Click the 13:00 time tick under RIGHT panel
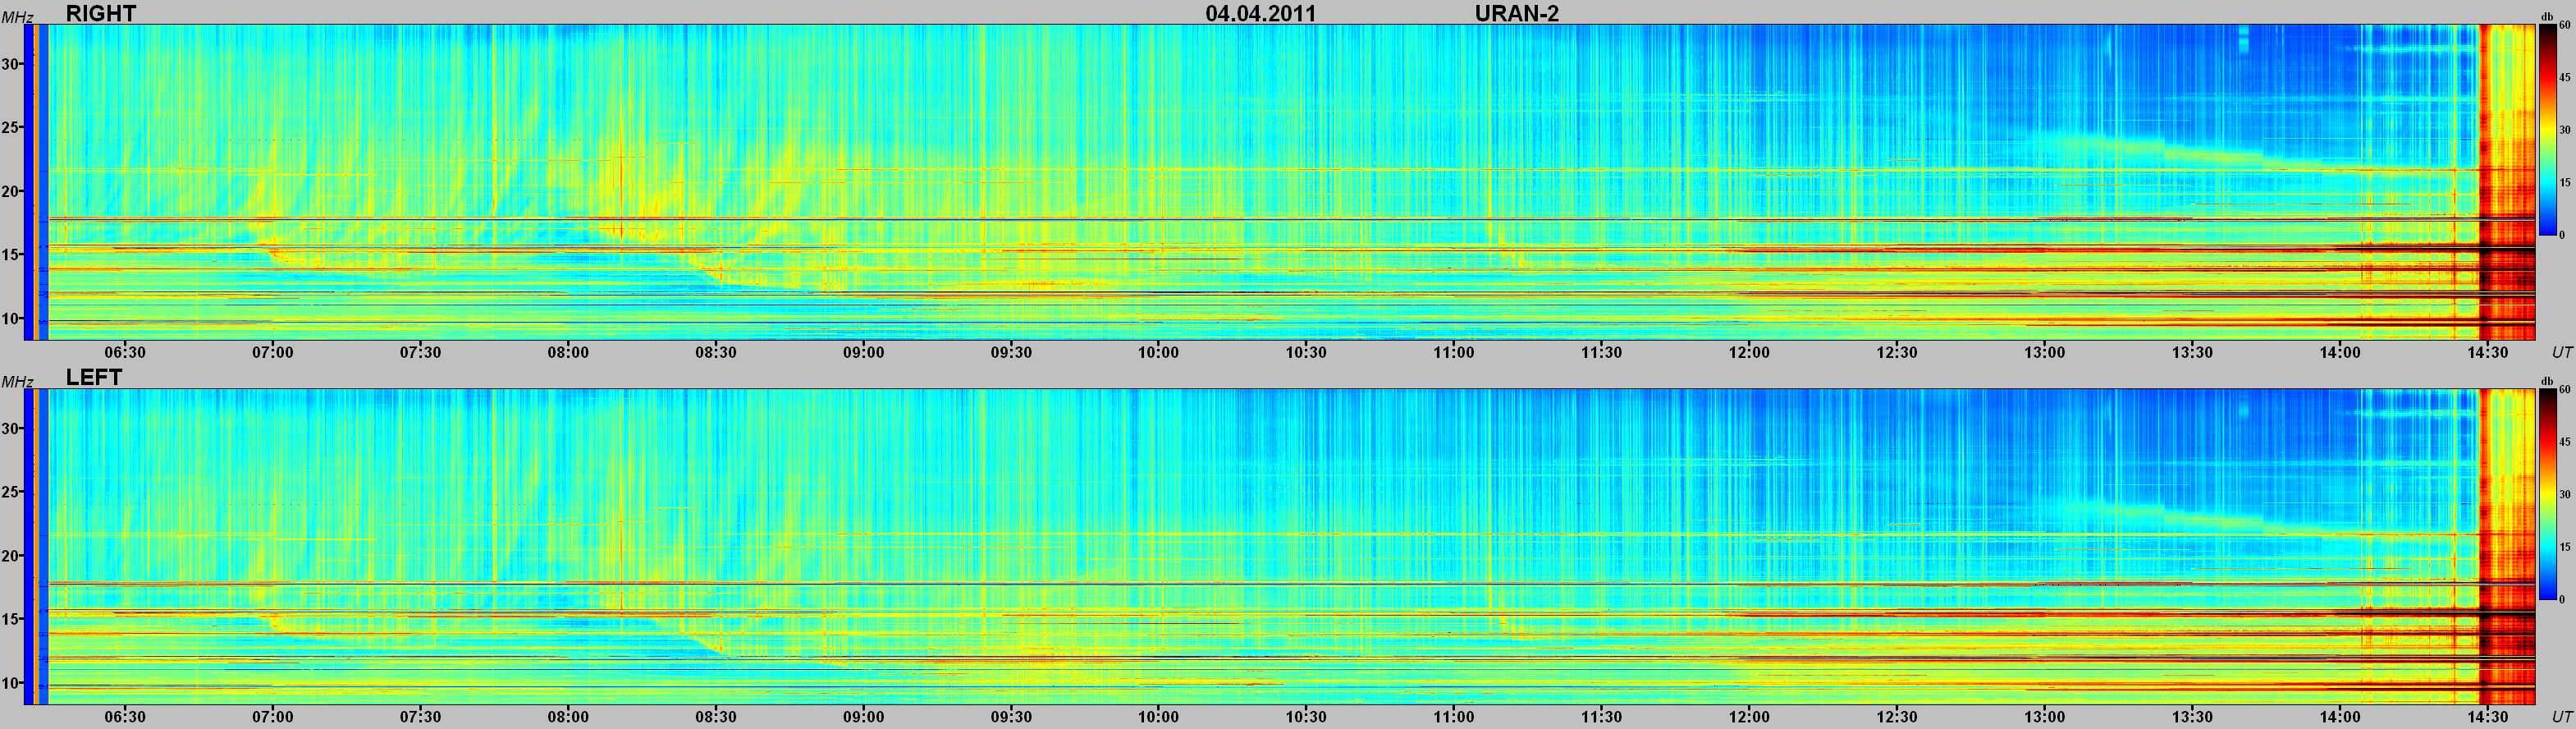Screen dimensions: 2576x729 [x=2045, y=352]
